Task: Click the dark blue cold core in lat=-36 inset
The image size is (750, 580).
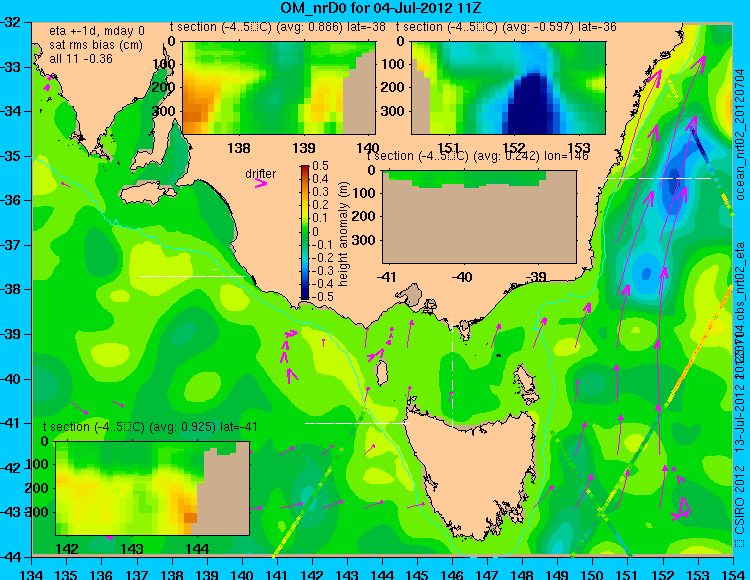Action: tap(530, 106)
